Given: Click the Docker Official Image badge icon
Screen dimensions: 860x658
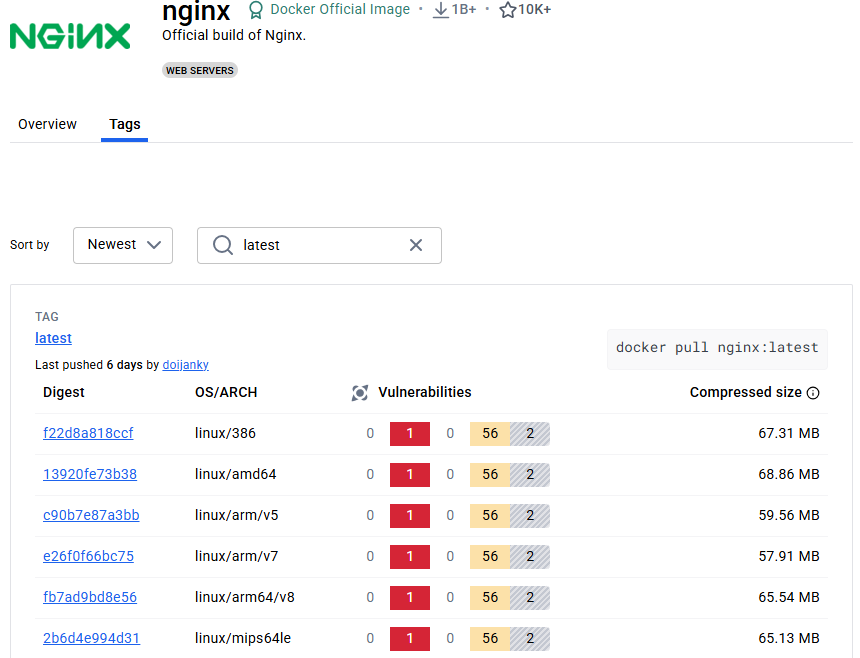Looking at the screenshot, I should click(x=256, y=10).
